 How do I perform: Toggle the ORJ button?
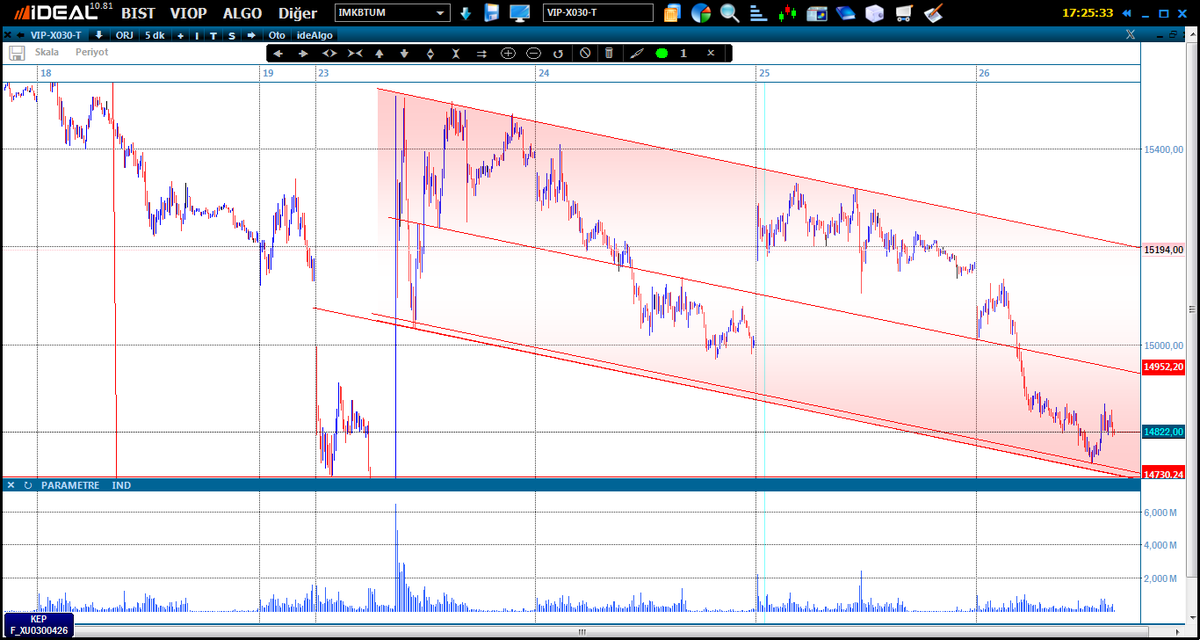click(x=125, y=35)
